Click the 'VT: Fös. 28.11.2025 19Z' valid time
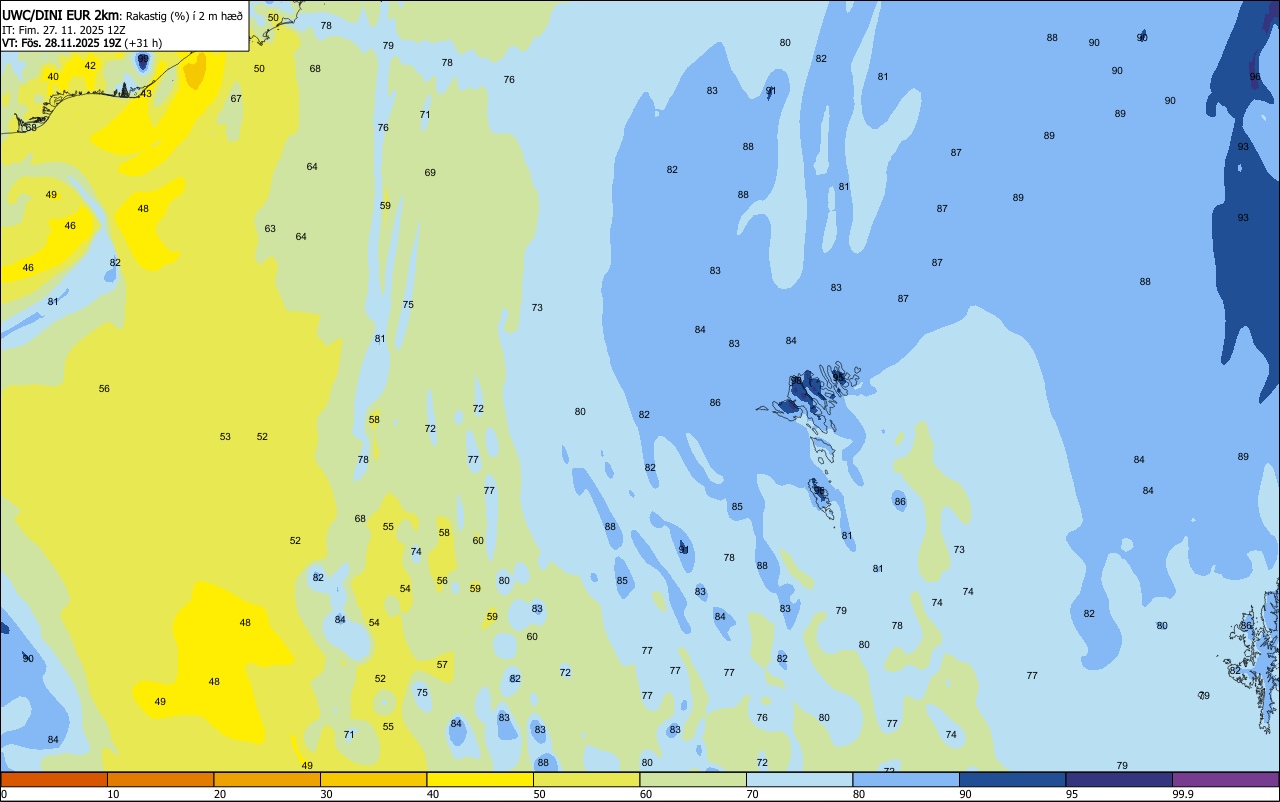Screen dimensions: 1280x802 pos(62,43)
